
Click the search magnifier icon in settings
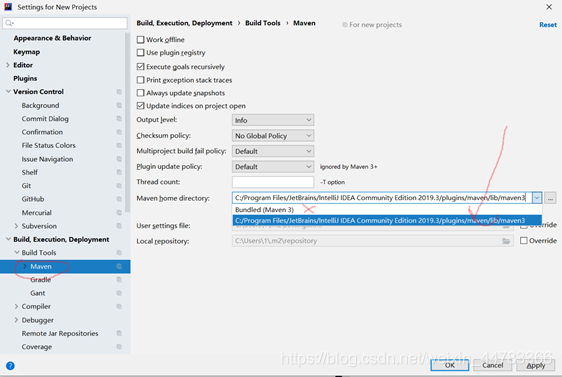pyautogui.click(x=9, y=23)
